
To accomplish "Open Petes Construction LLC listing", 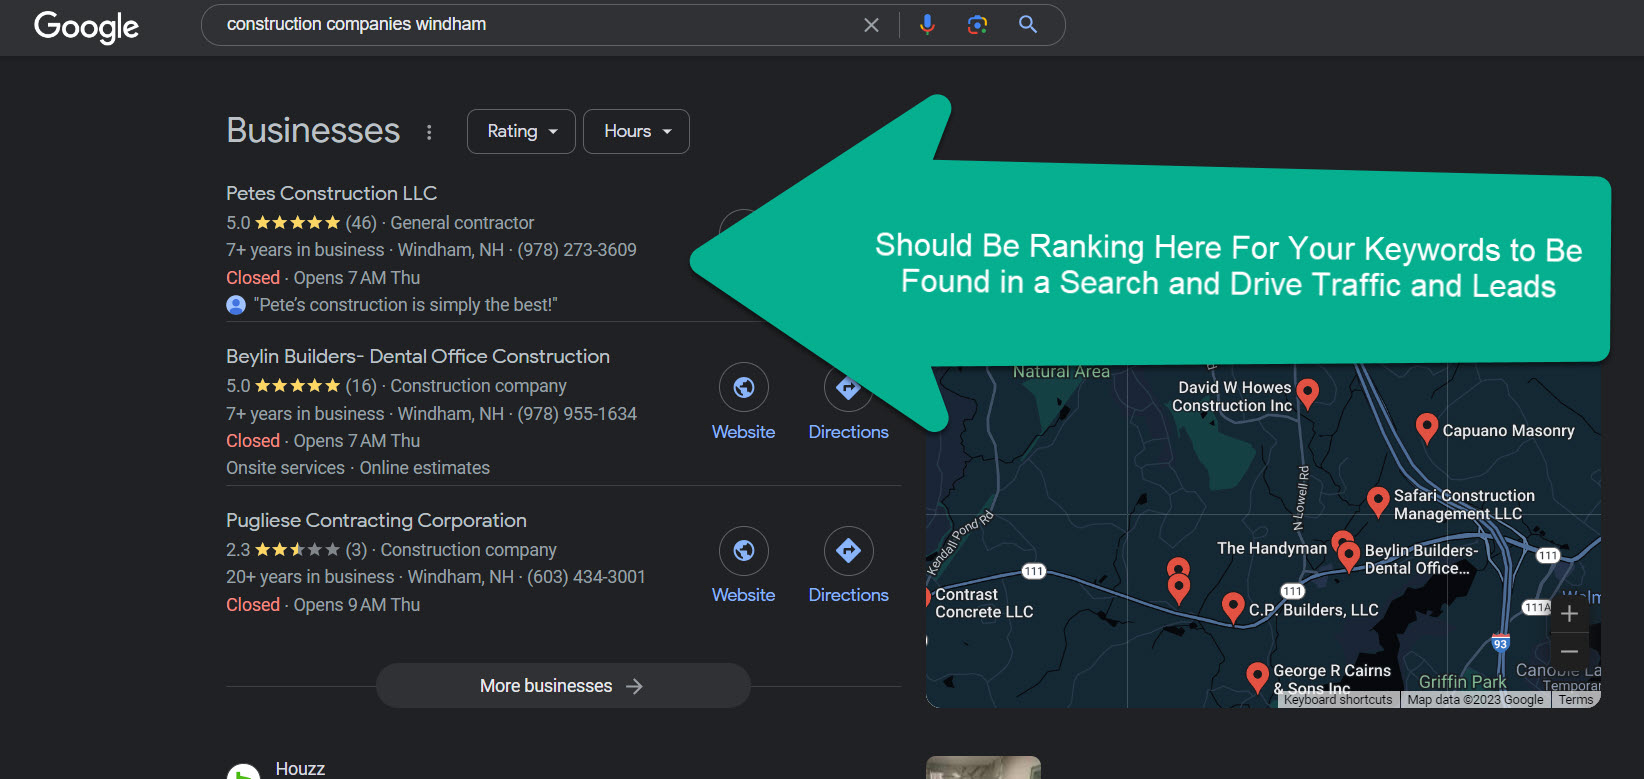I will [331, 193].
